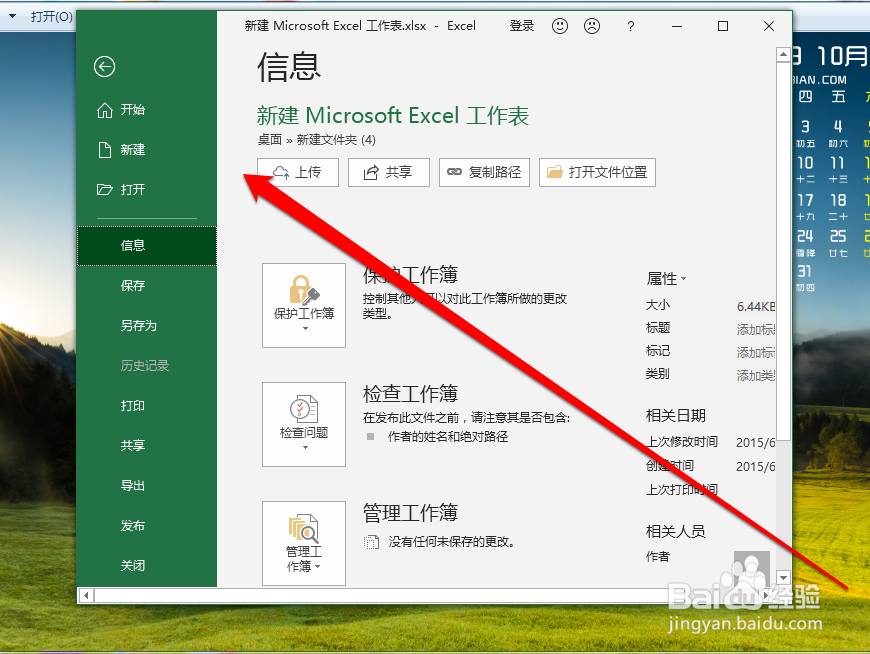The height and width of the screenshot is (654, 870).
Task: Click 关闭 in the sidebar
Action: coord(146,565)
